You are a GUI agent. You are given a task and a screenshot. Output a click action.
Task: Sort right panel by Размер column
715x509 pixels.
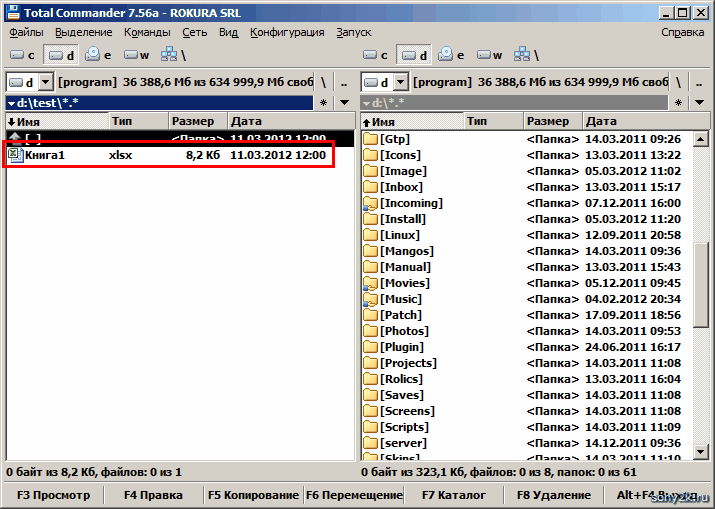click(553, 121)
